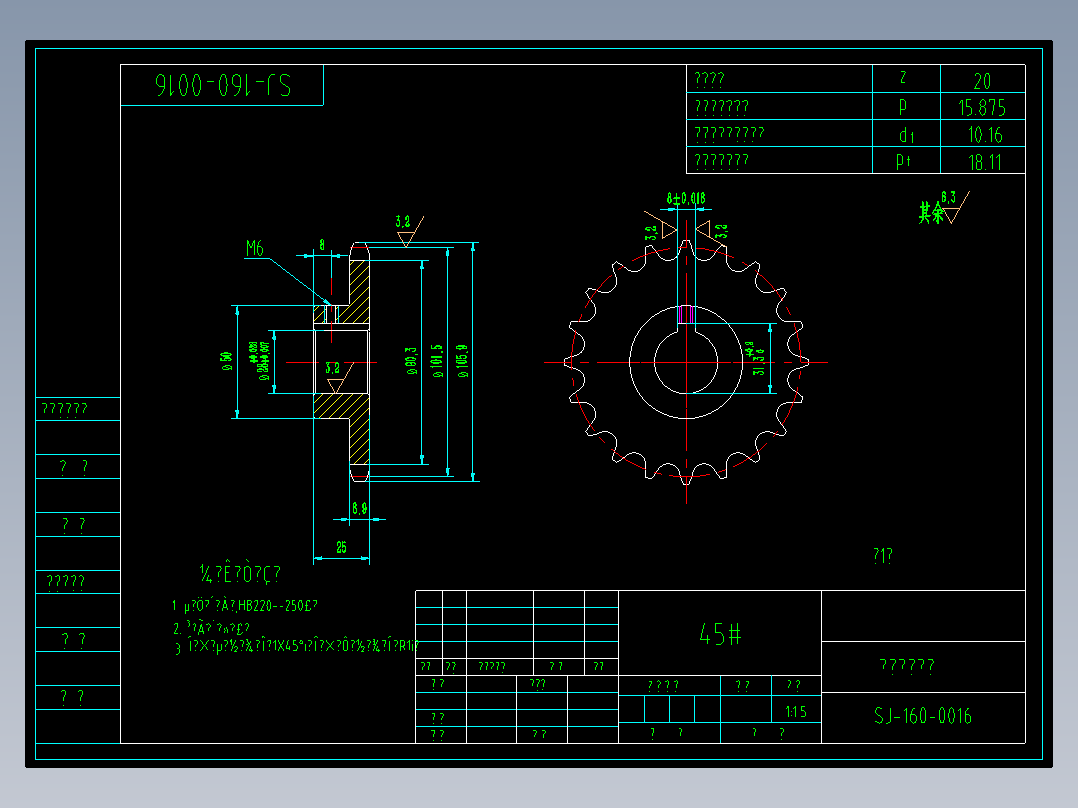Image resolution: width=1078 pixels, height=808 pixels.
Task: Click the pitch value 15.875
Action: 982,108
